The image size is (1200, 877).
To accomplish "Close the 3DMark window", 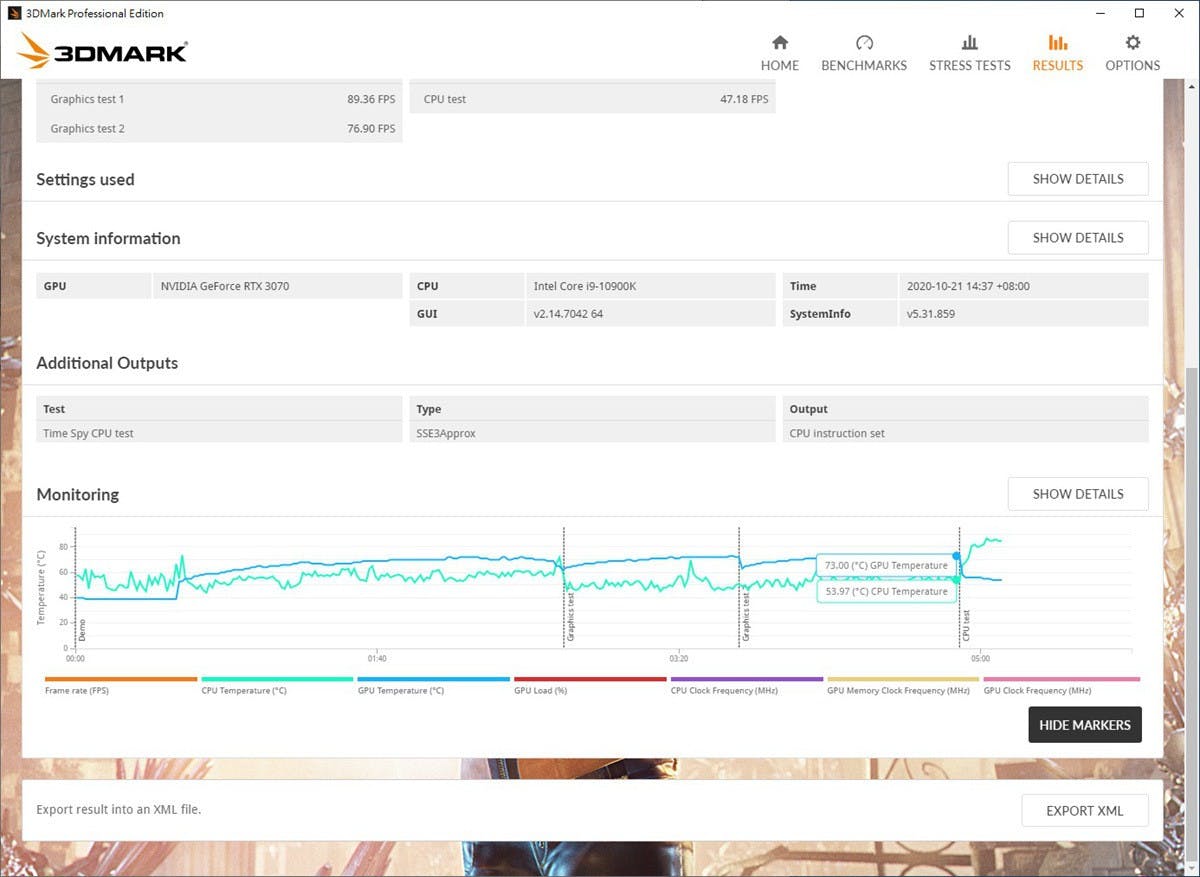I will 1180,13.
